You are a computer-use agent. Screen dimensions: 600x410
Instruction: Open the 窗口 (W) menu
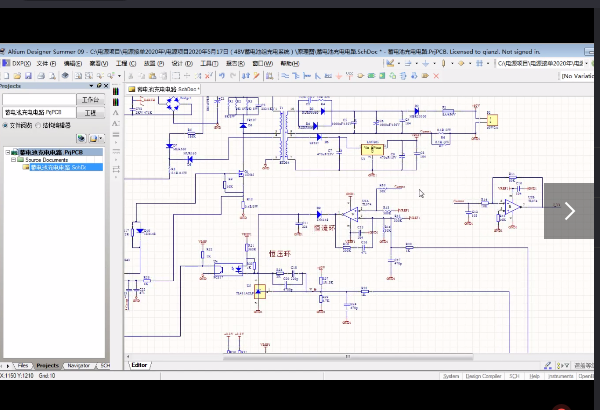pos(262,63)
